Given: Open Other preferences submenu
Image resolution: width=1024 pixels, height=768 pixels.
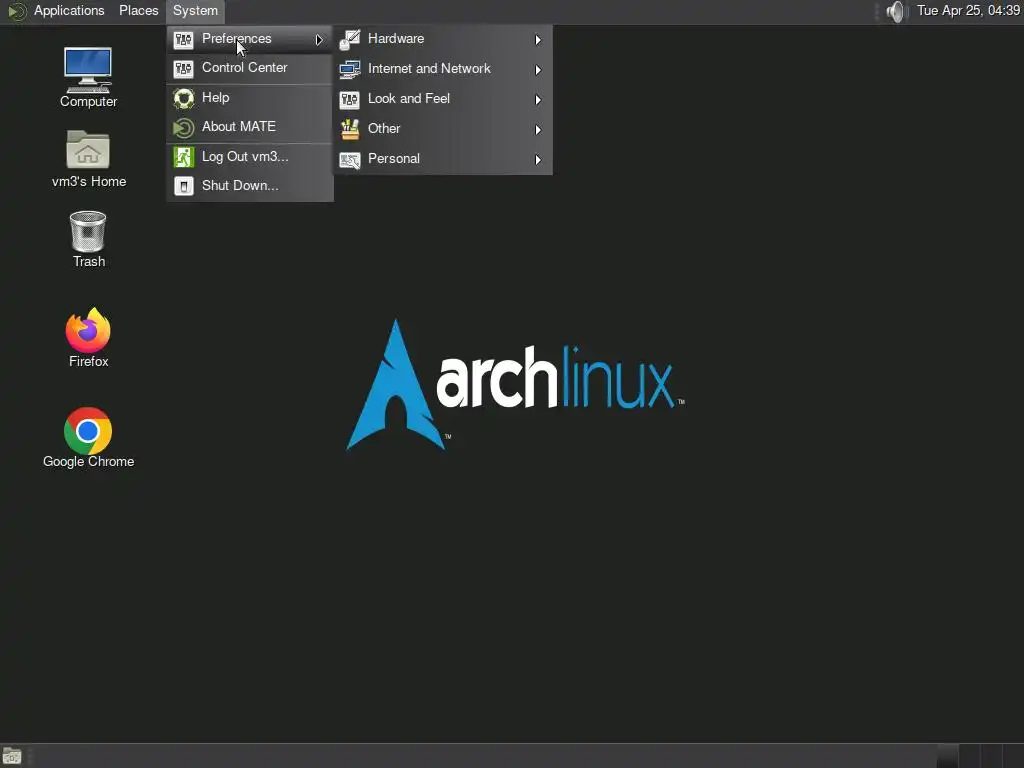Looking at the screenshot, I should coord(443,129).
